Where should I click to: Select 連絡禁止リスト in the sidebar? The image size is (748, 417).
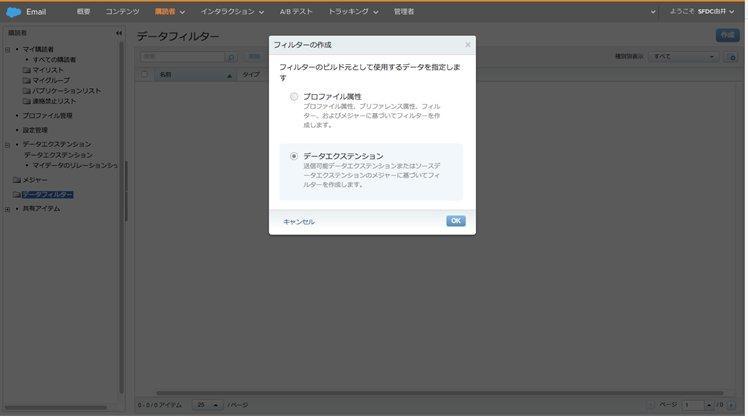pyautogui.click(x=54, y=101)
